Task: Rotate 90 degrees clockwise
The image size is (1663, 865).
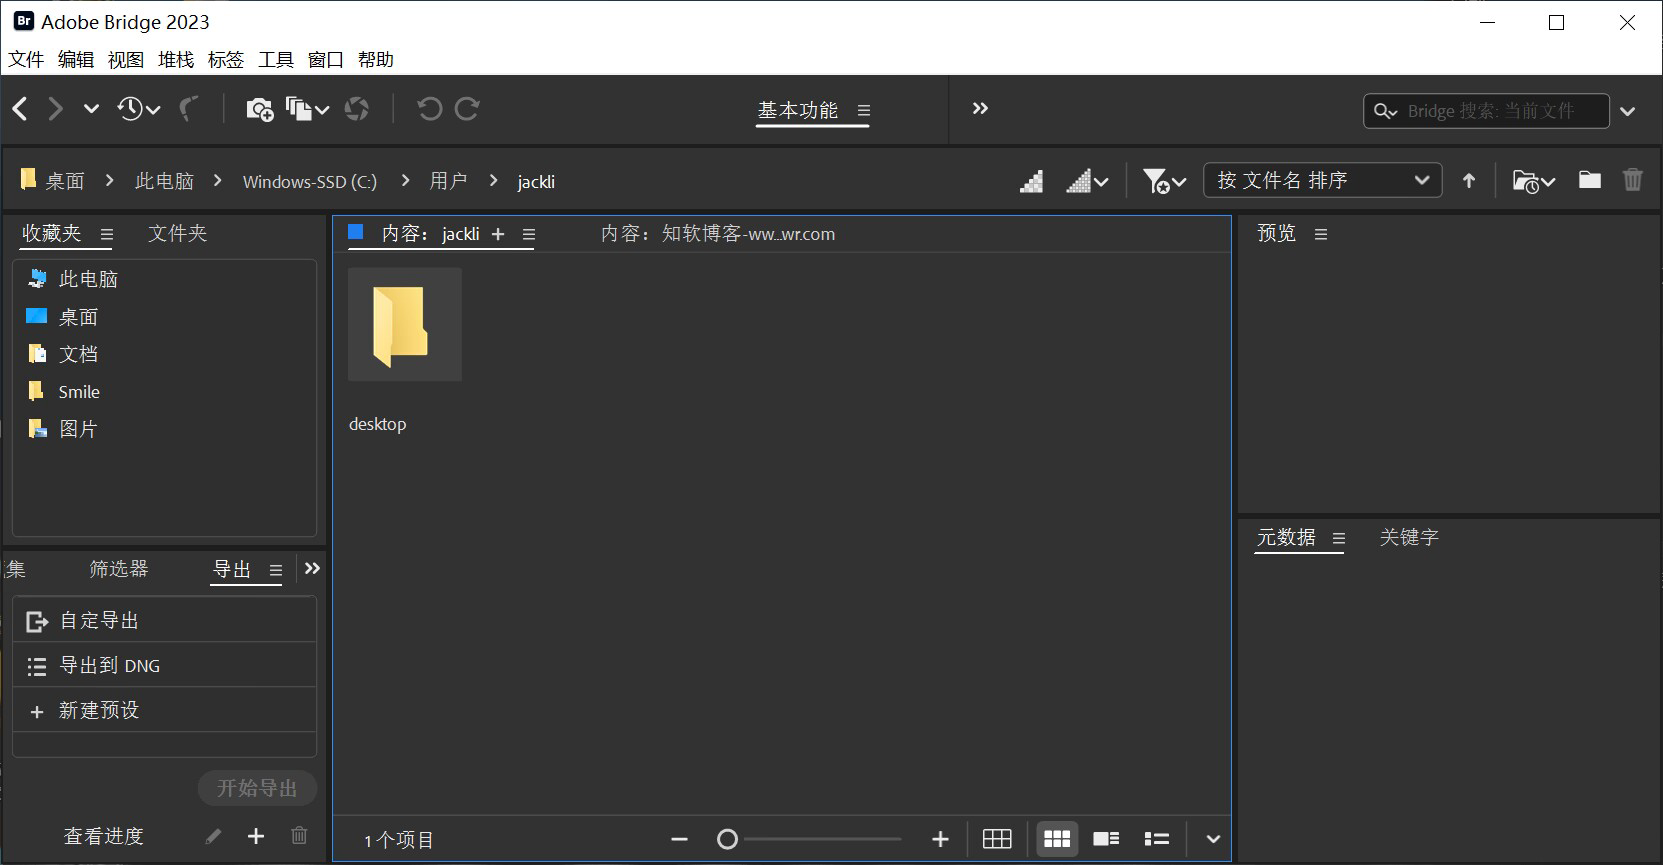Action: (x=467, y=109)
